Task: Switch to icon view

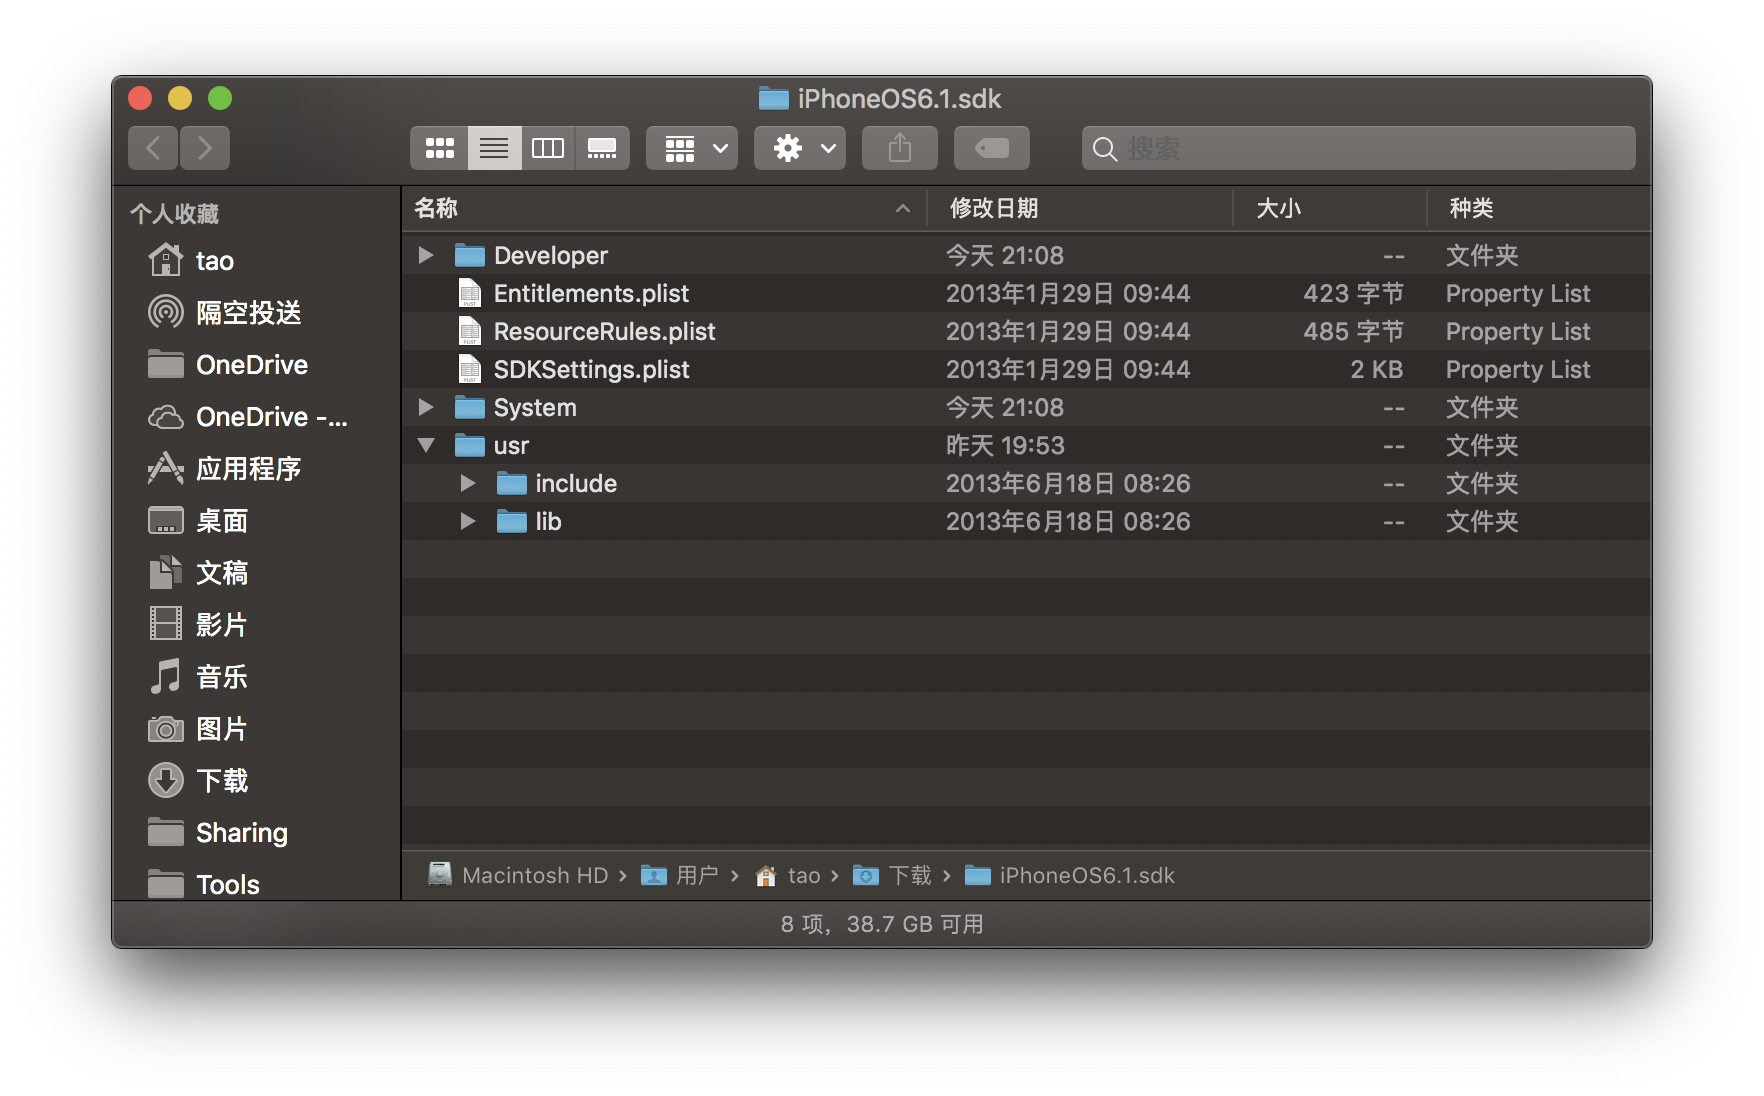Action: [x=439, y=148]
